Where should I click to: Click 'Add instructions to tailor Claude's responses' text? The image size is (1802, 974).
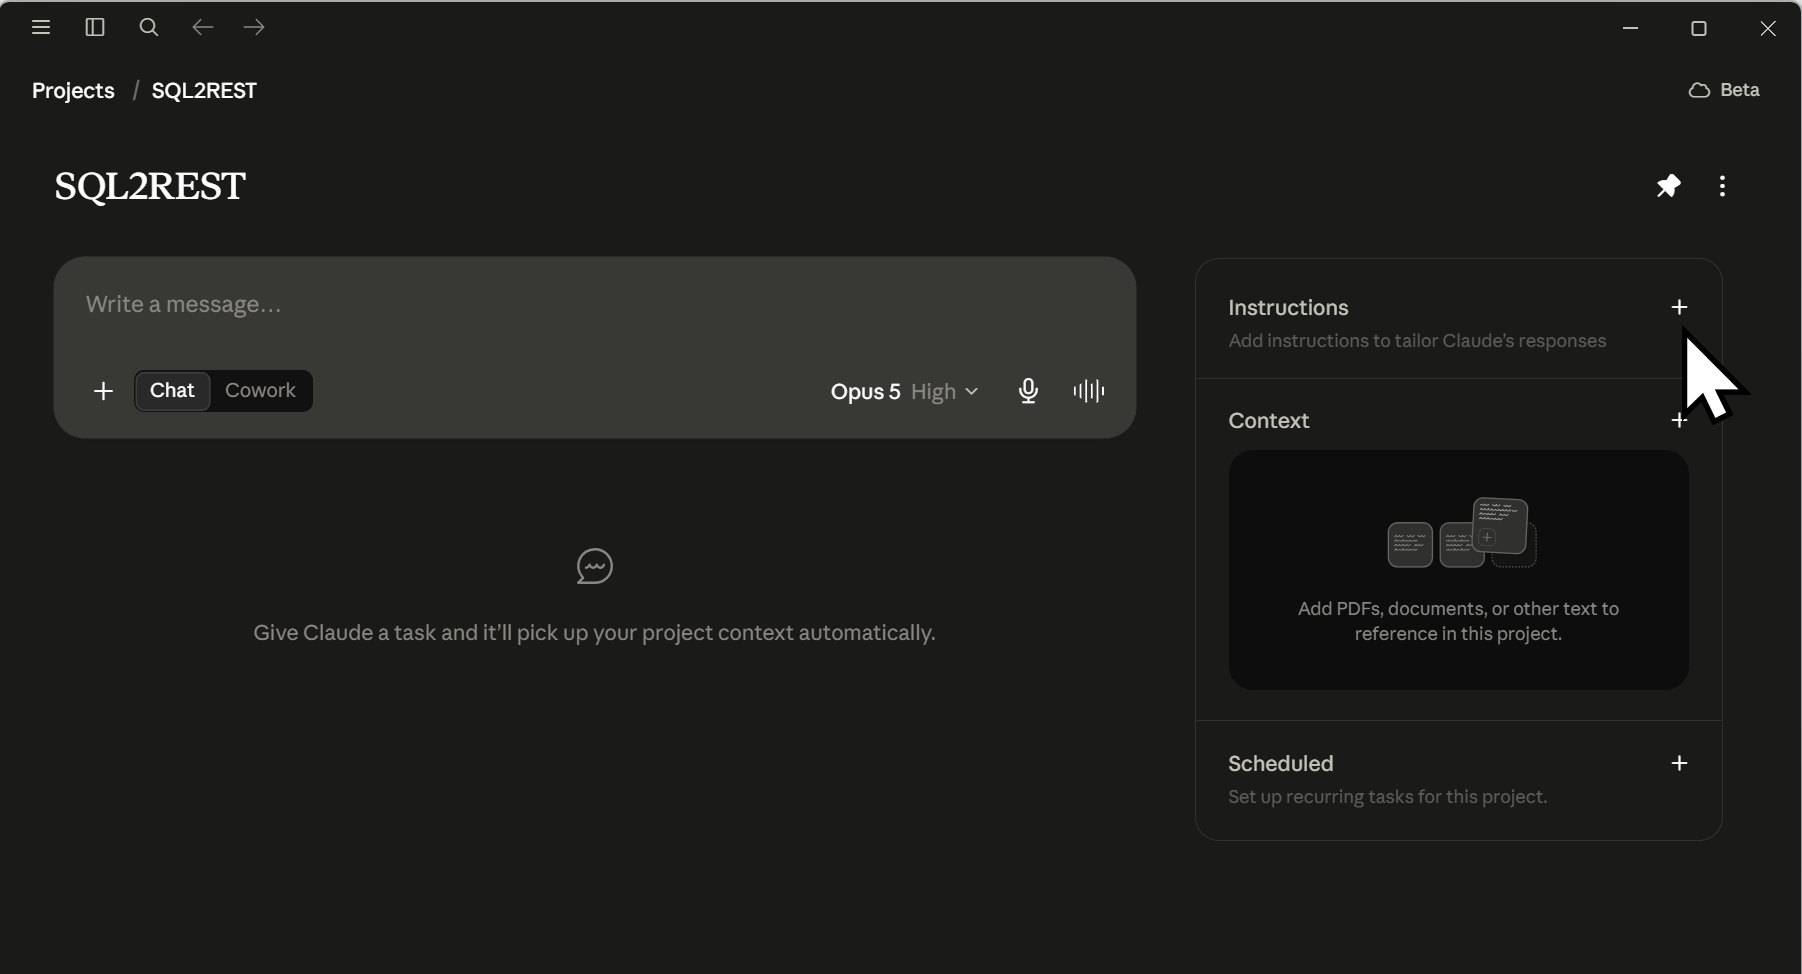pyautogui.click(x=1417, y=341)
